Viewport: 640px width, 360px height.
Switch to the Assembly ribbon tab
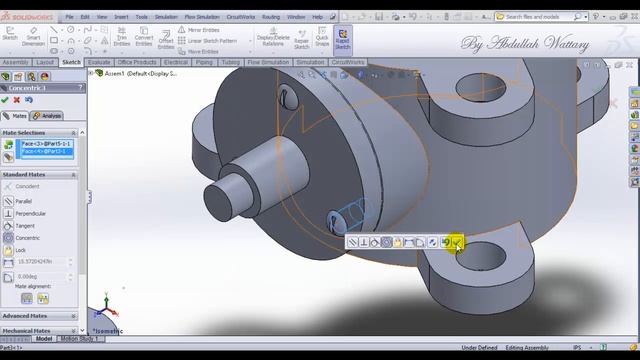(x=15, y=62)
